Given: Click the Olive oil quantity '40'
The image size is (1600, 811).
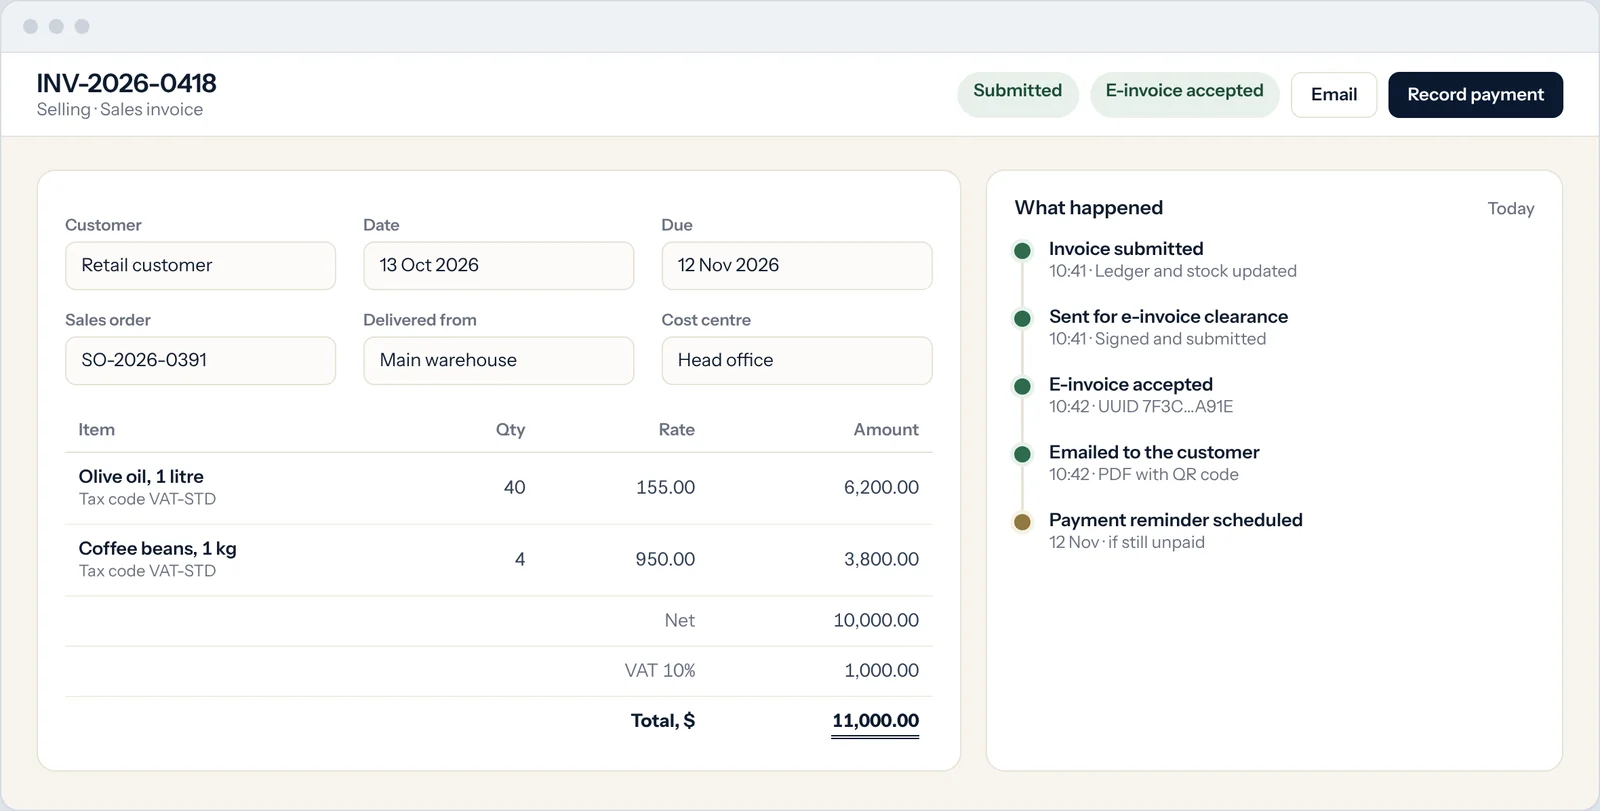Looking at the screenshot, I should pos(514,488).
